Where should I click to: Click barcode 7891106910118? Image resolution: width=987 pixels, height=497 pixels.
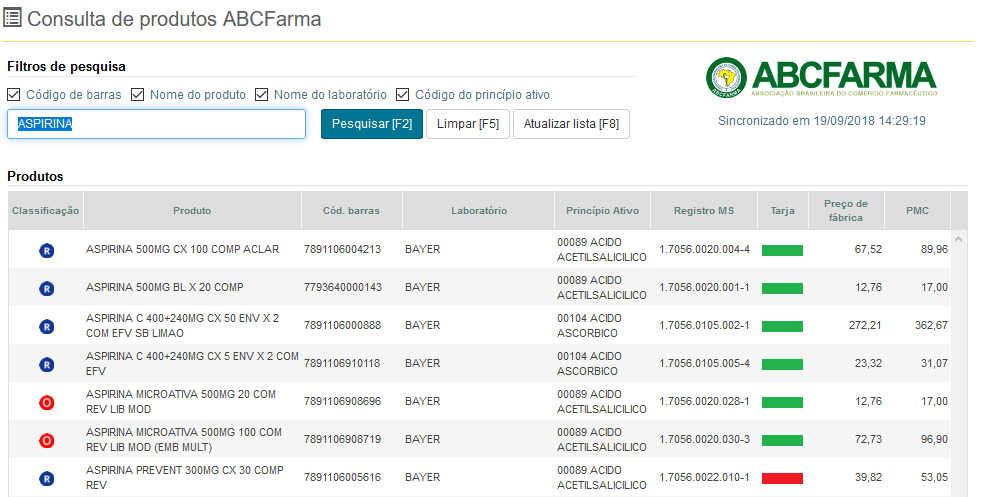342,363
